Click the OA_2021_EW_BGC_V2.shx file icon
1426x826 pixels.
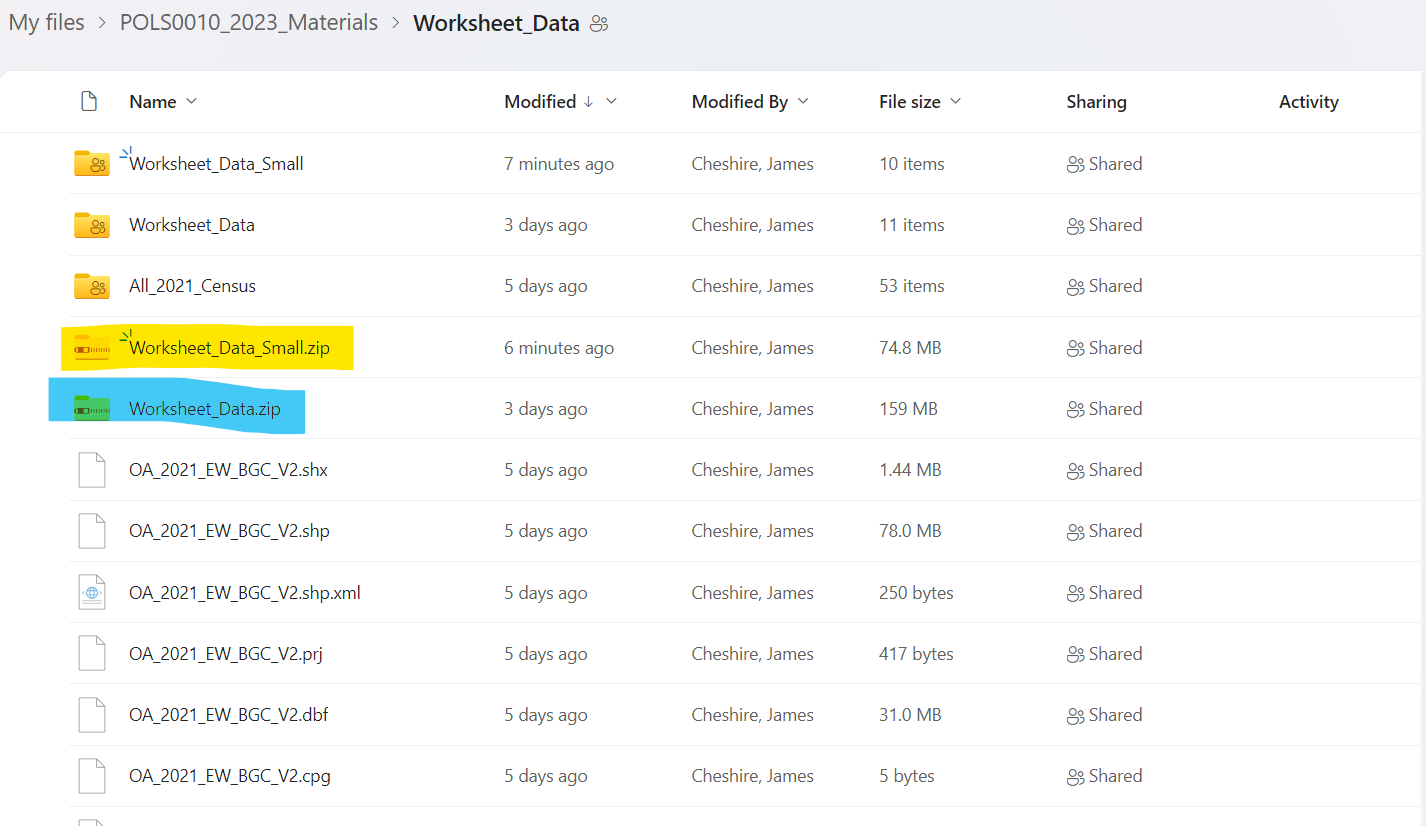coord(91,470)
